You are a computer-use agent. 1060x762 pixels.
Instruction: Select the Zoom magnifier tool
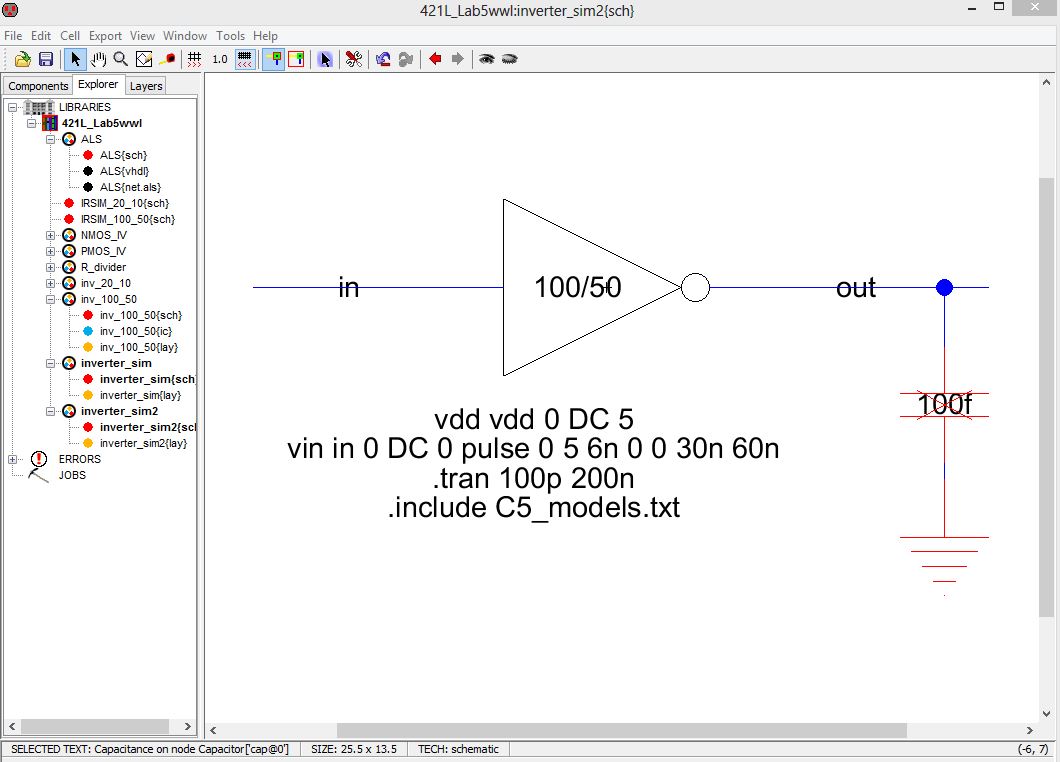(x=121, y=59)
